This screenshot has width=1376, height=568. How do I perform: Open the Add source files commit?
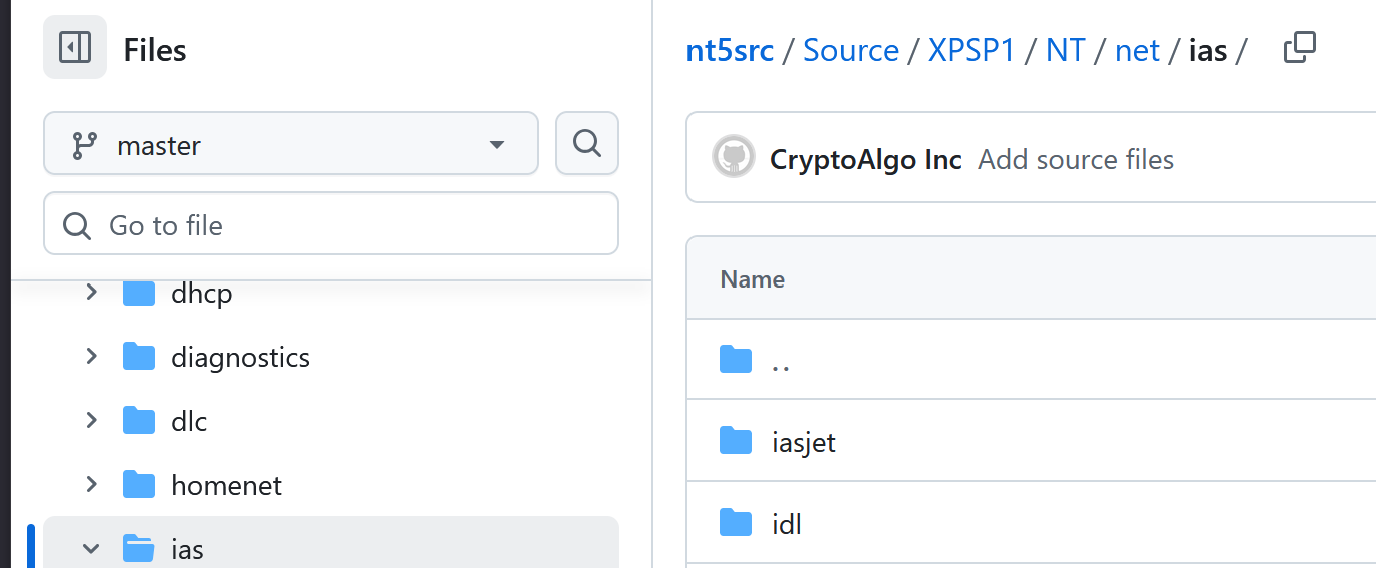pos(1075,159)
